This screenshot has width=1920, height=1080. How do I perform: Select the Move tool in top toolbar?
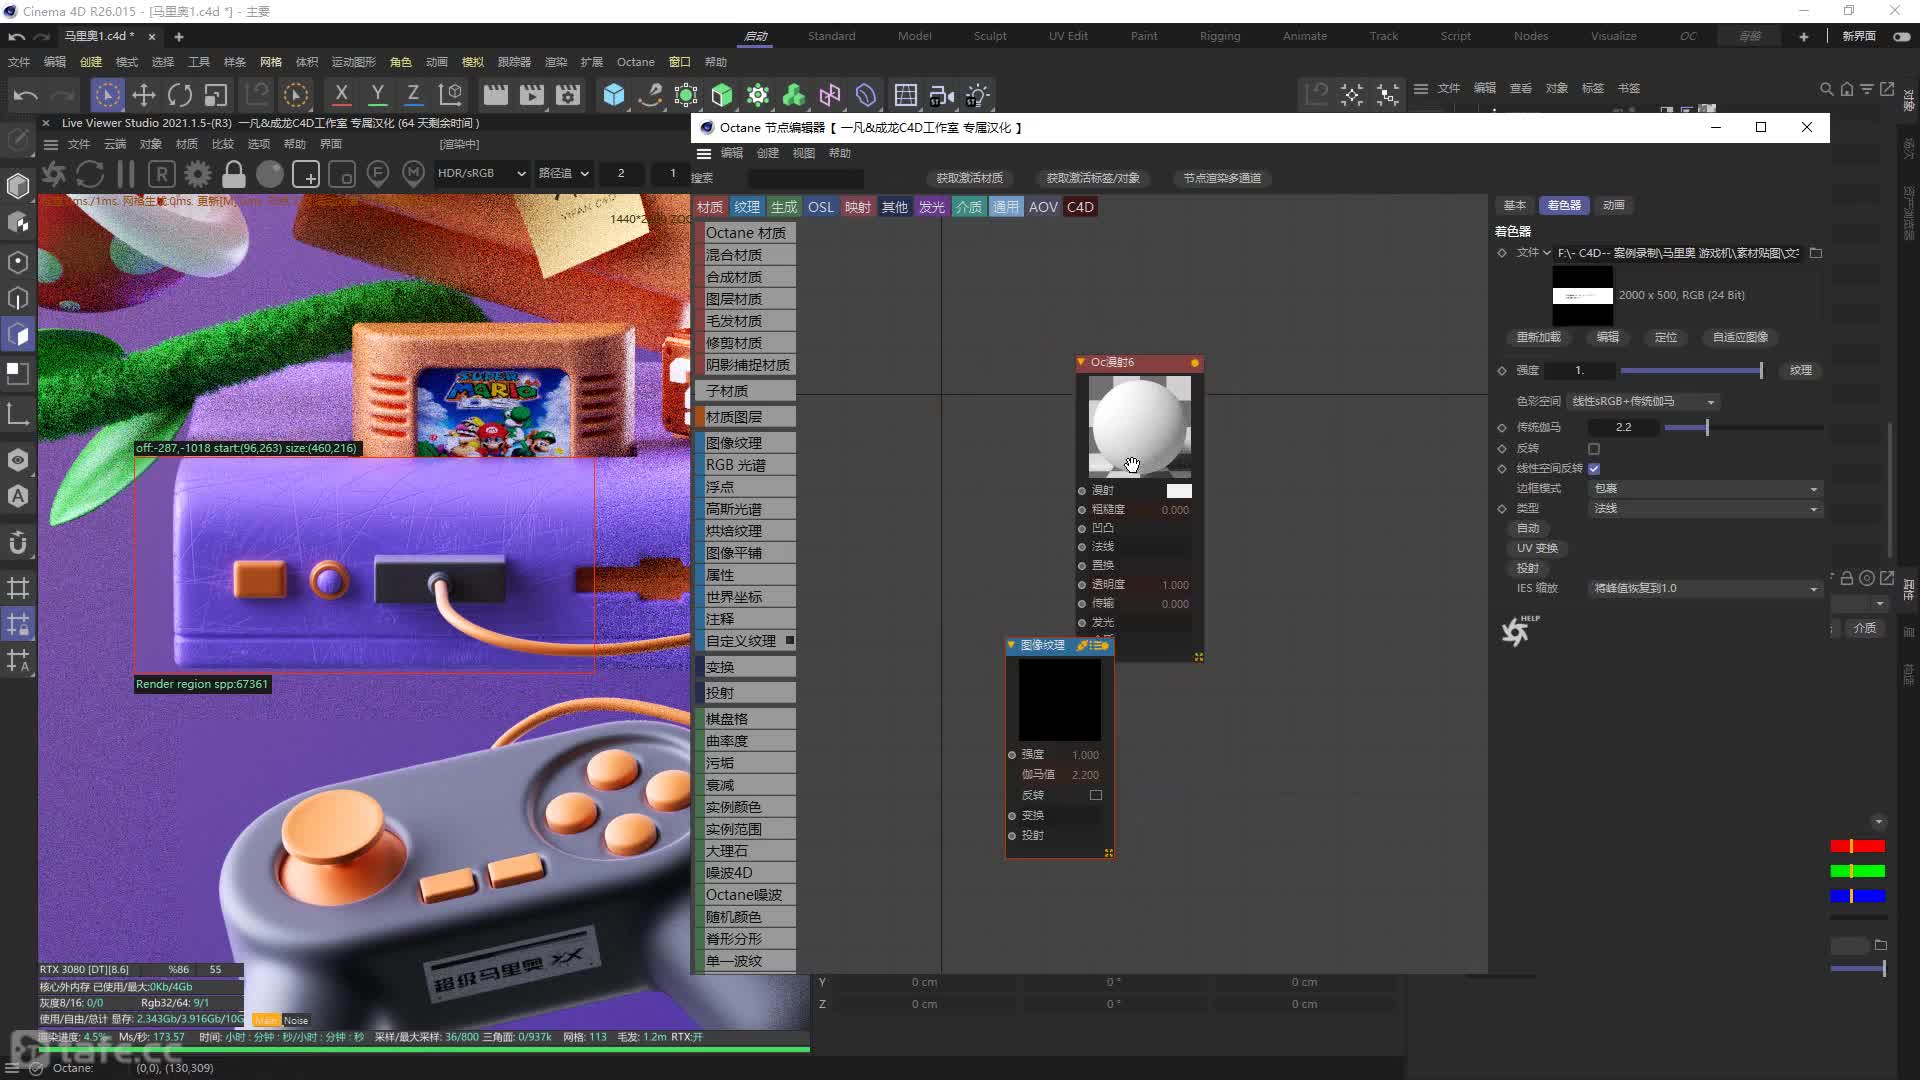(x=144, y=95)
